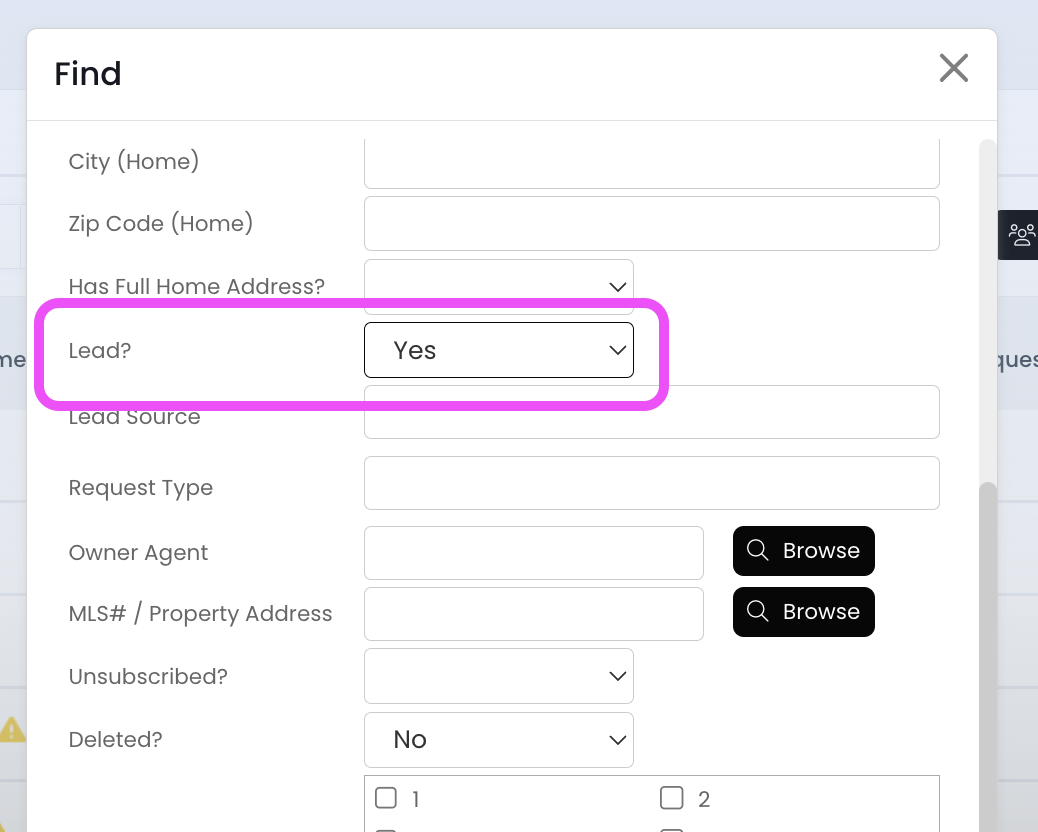Focus the Owner Agent input field
This screenshot has height=832, width=1038.
pyautogui.click(x=533, y=552)
